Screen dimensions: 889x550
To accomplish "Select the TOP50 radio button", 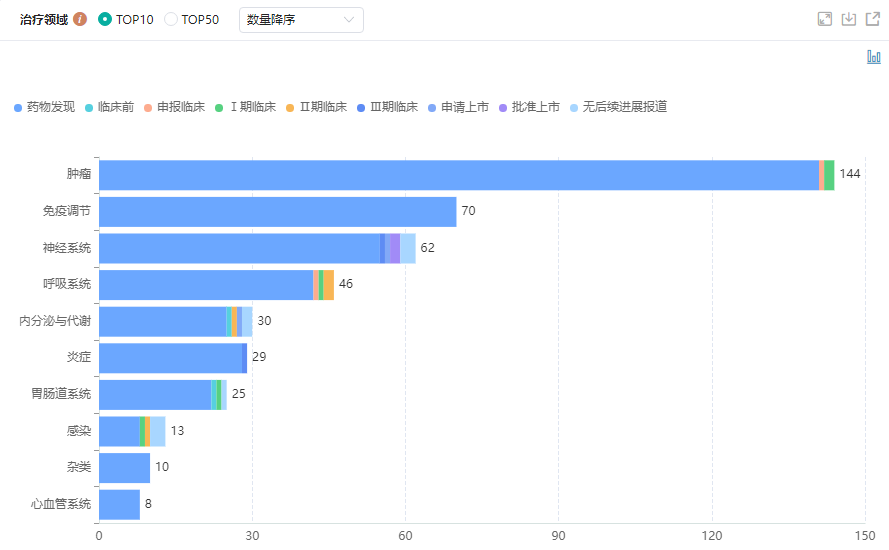I will [x=171, y=19].
